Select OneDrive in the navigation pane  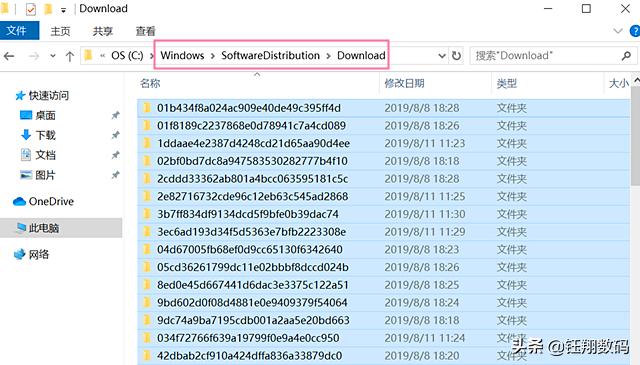click(43, 201)
